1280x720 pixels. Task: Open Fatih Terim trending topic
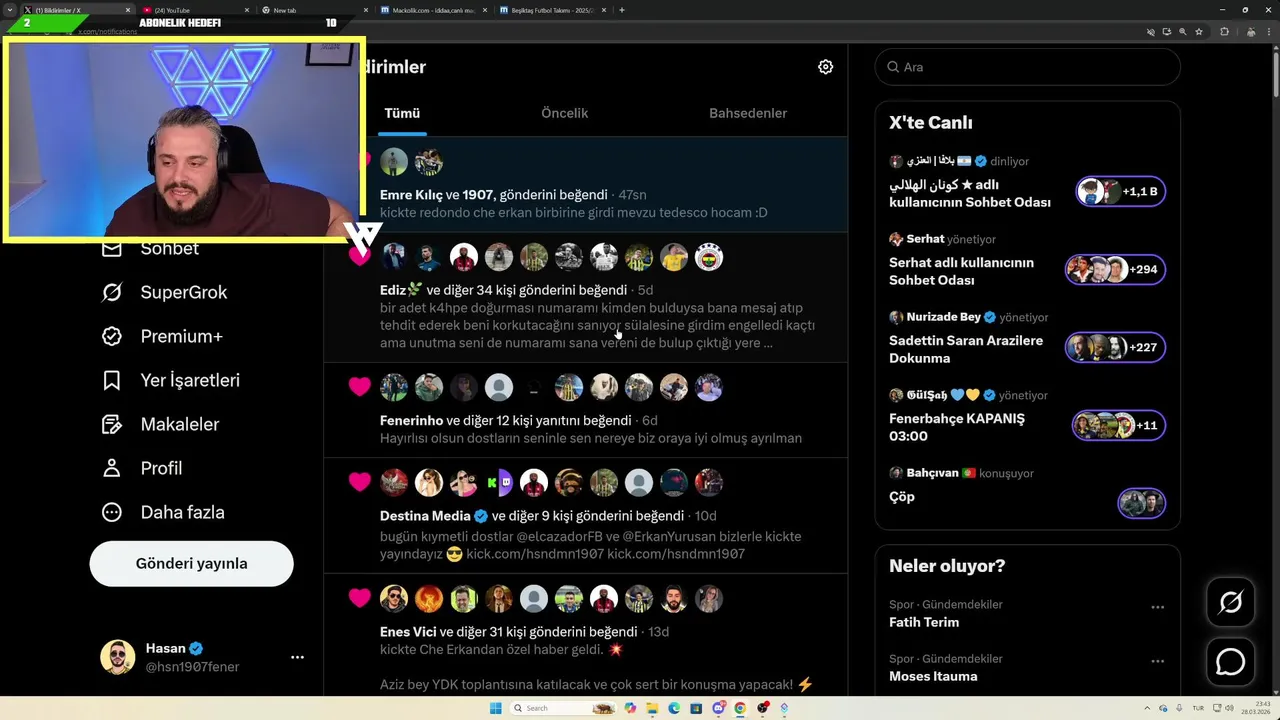(924, 622)
